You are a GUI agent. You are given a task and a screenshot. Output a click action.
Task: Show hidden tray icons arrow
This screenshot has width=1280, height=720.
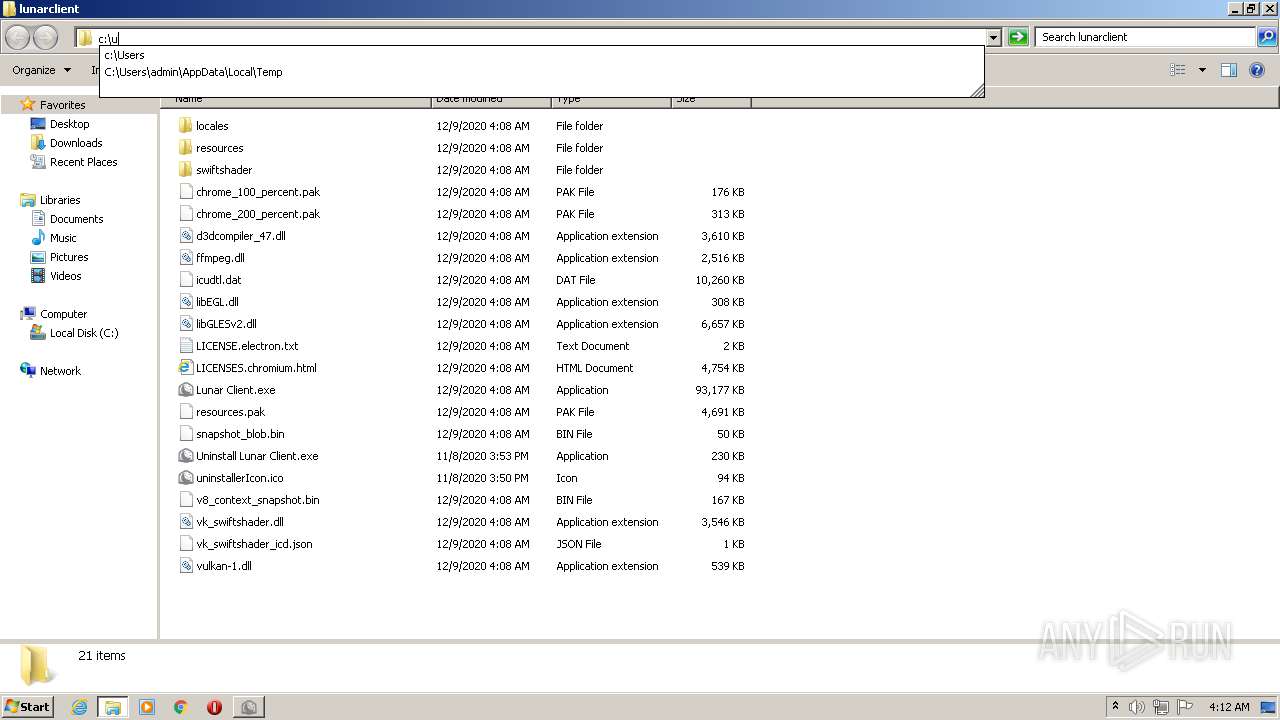point(1115,707)
